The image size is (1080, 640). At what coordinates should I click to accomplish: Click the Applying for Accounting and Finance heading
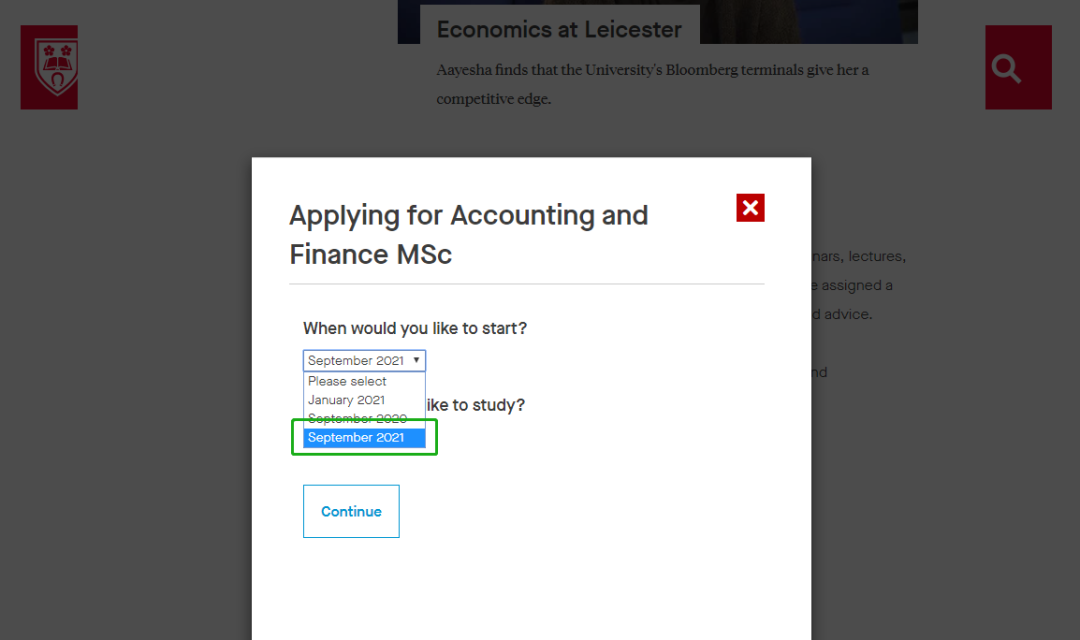468,235
